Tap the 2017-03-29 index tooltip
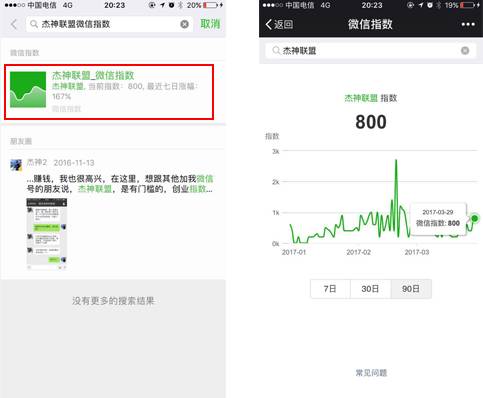 click(x=438, y=218)
